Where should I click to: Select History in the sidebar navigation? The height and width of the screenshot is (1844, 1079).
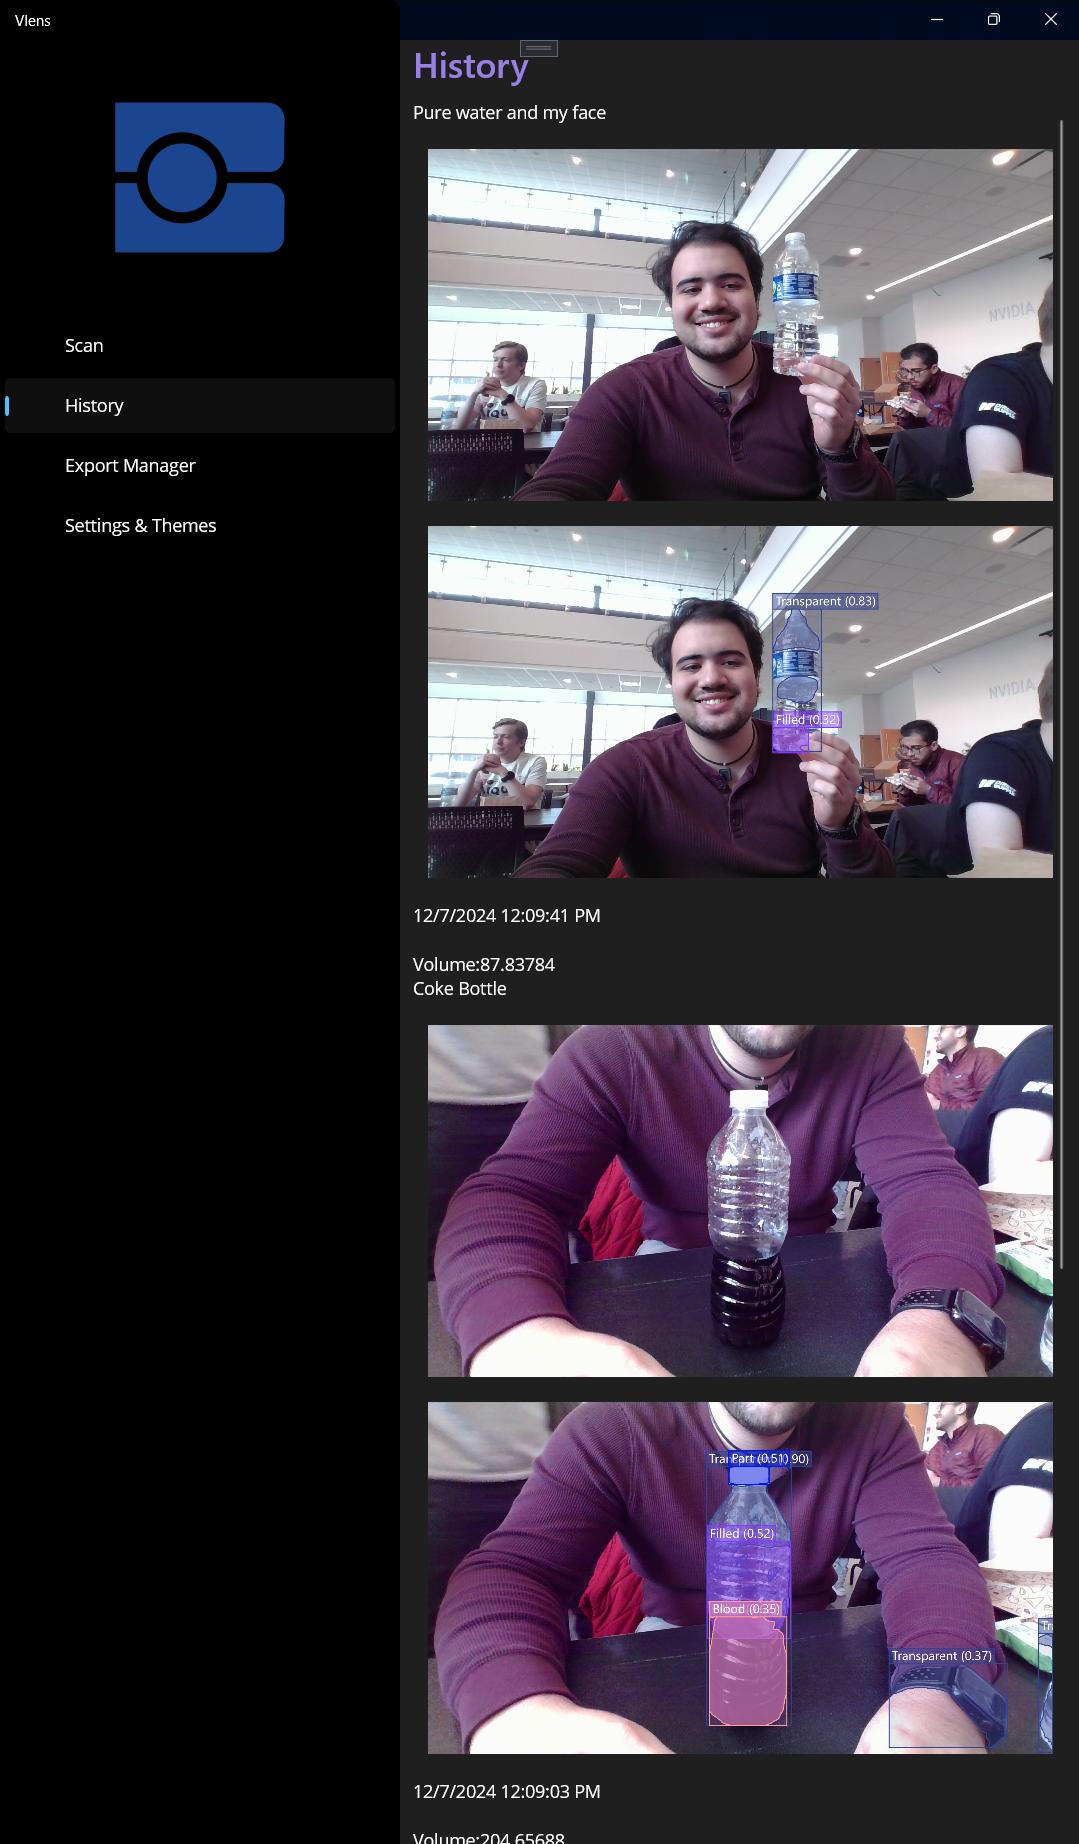[94, 405]
